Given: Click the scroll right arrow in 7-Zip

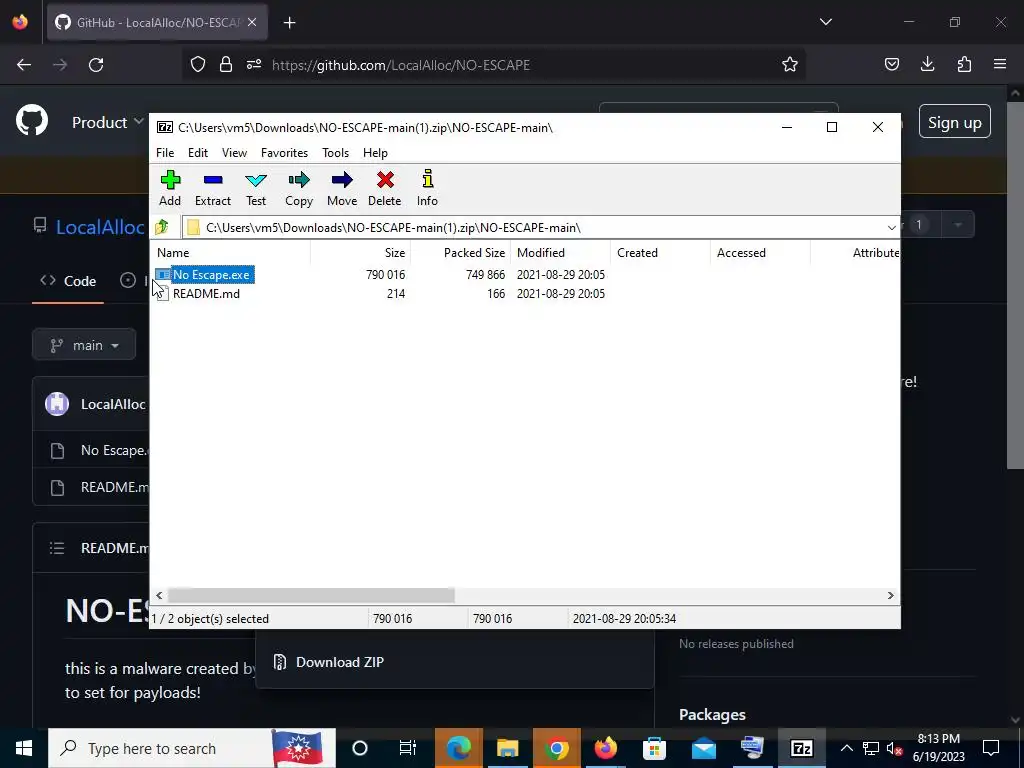Looking at the screenshot, I should coord(890,595).
